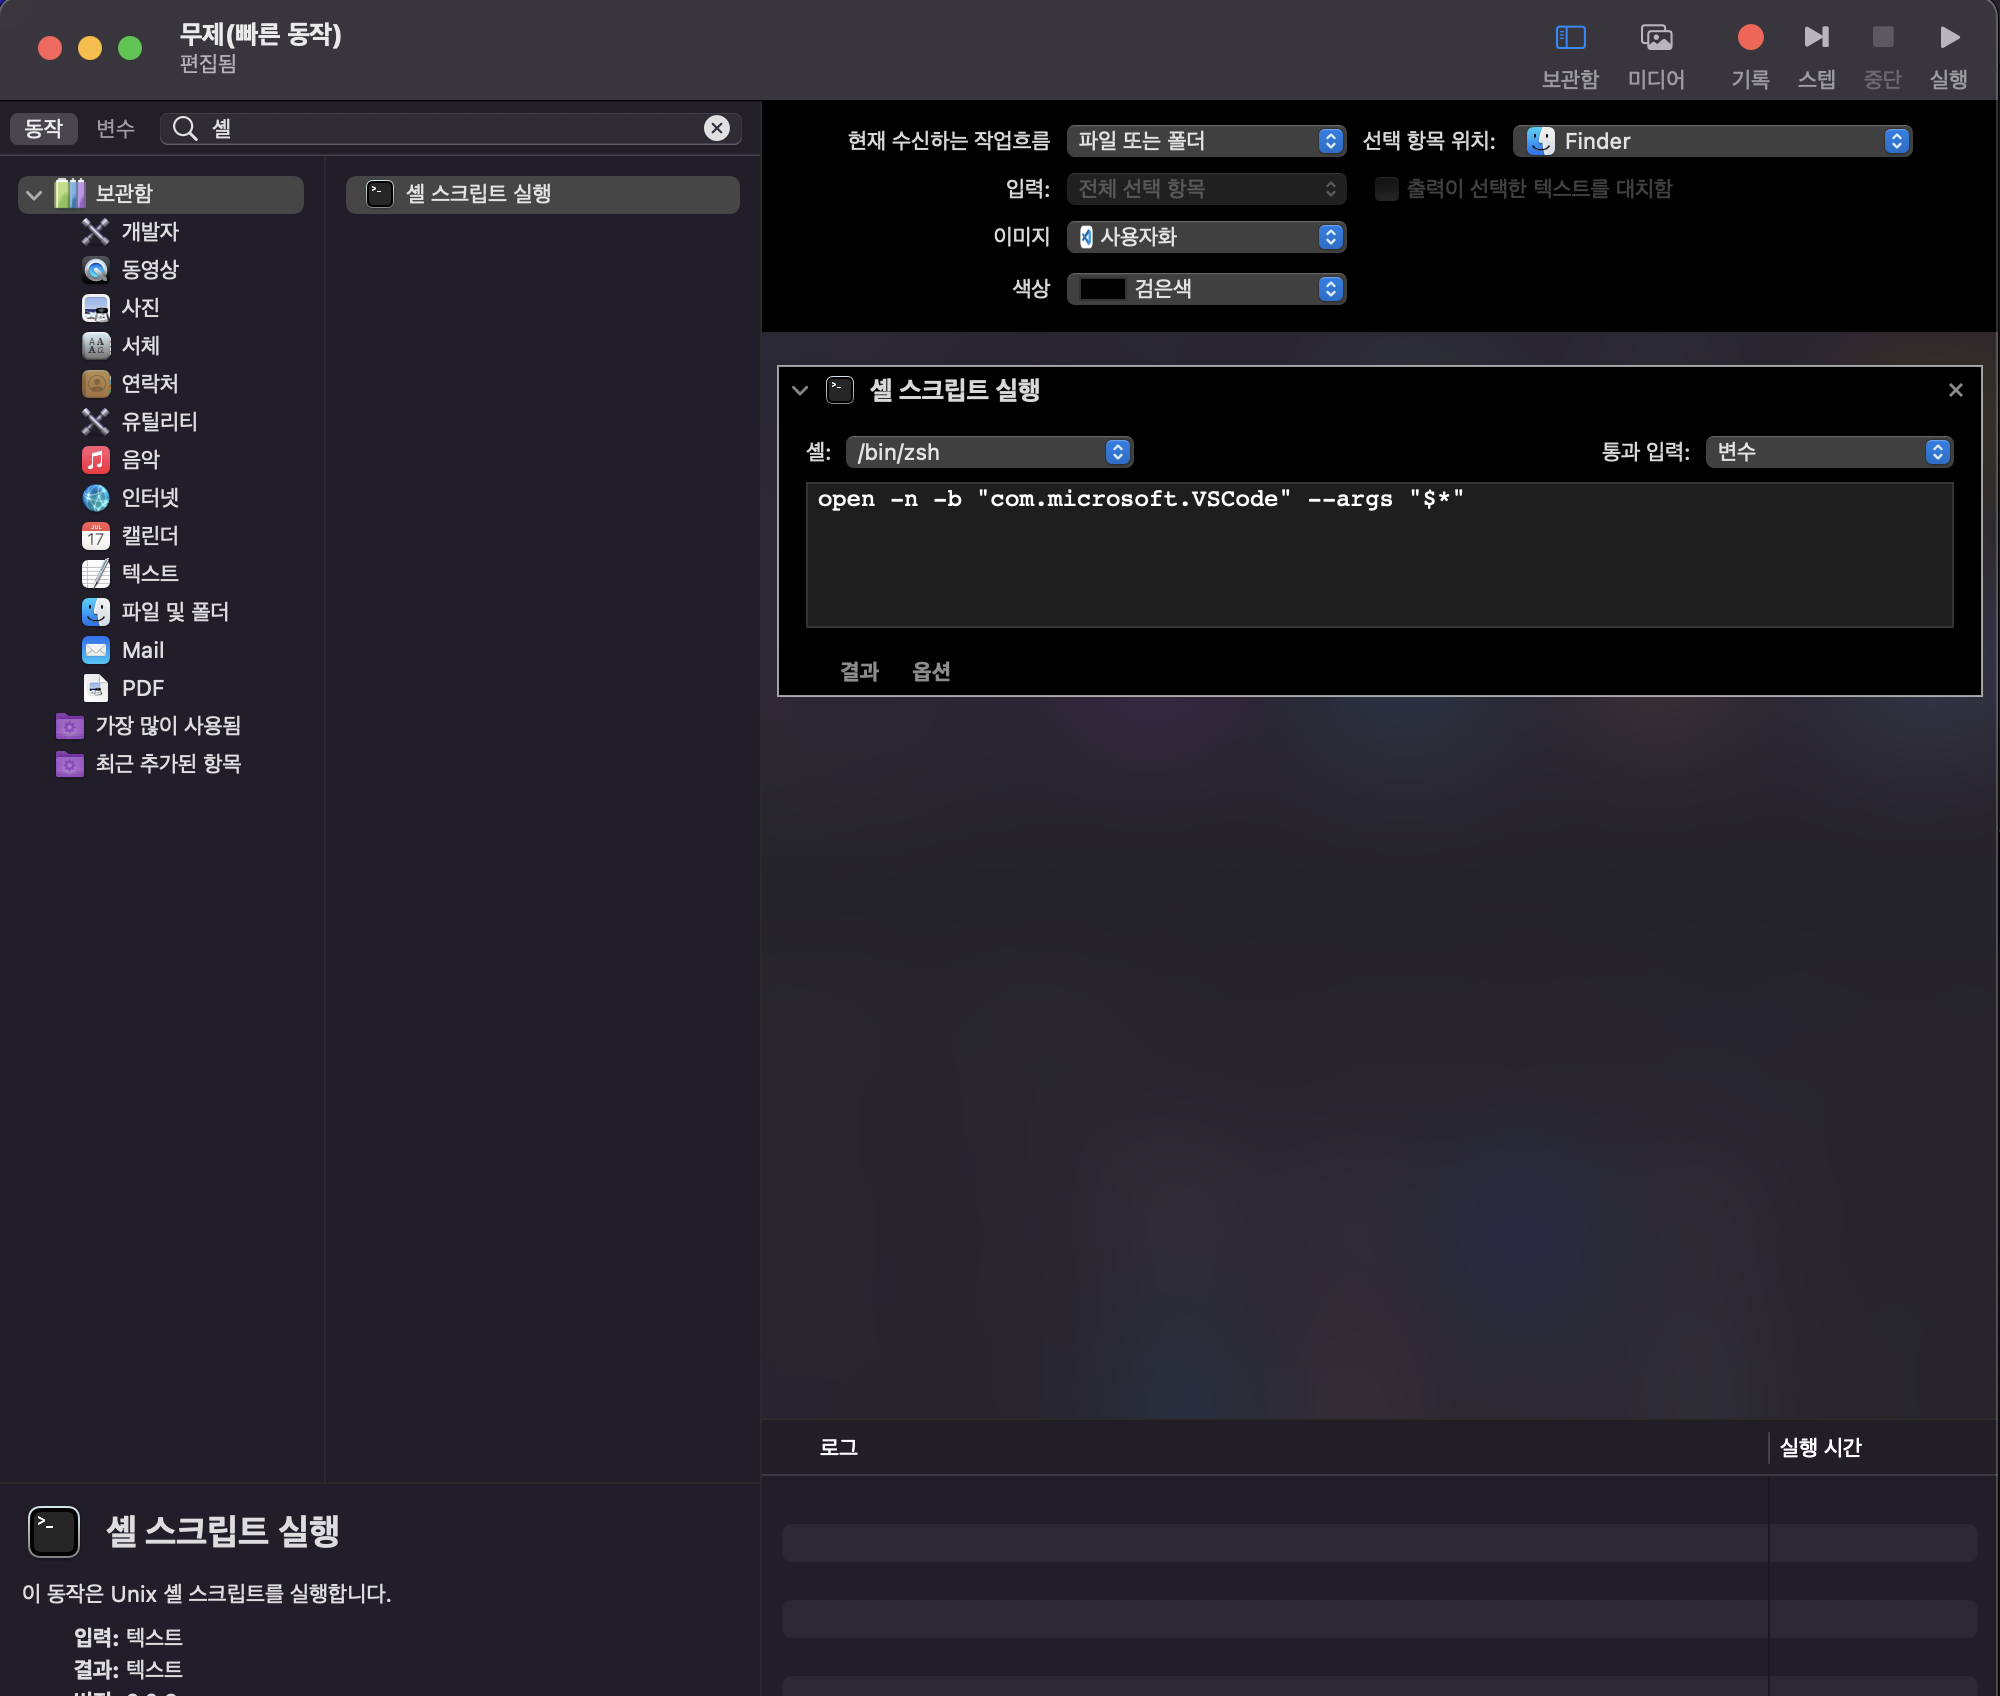This screenshot has height=1696, width=2000.
Task: Click the Step (스텝) toolbar icon
Action: pyautogui.click(x=1816, y=38)
